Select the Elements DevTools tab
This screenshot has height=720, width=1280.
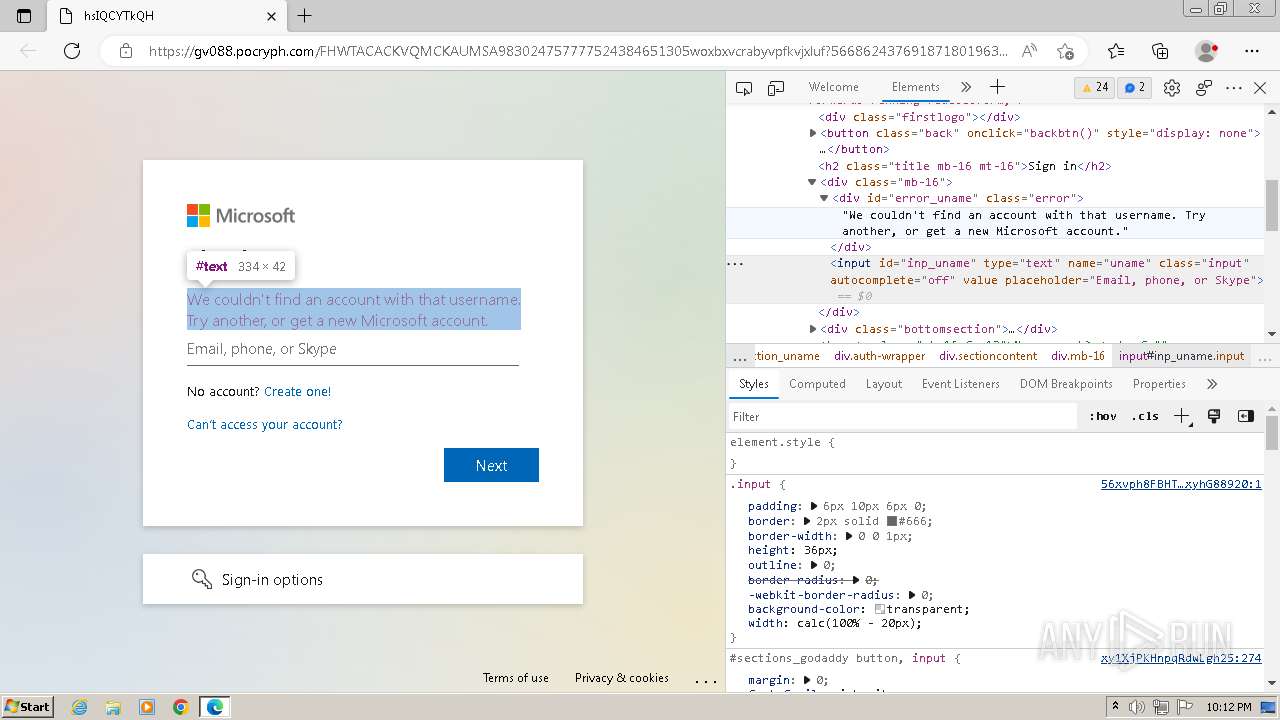915,87
